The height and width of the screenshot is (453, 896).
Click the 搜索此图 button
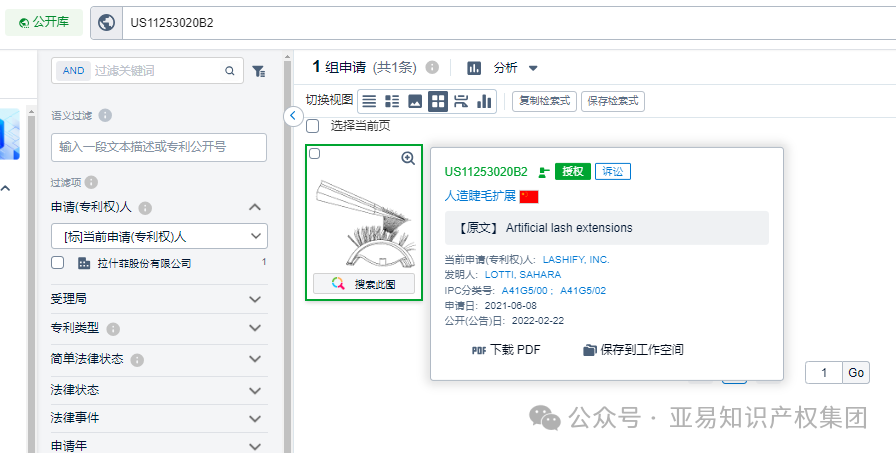pos(364,283)
